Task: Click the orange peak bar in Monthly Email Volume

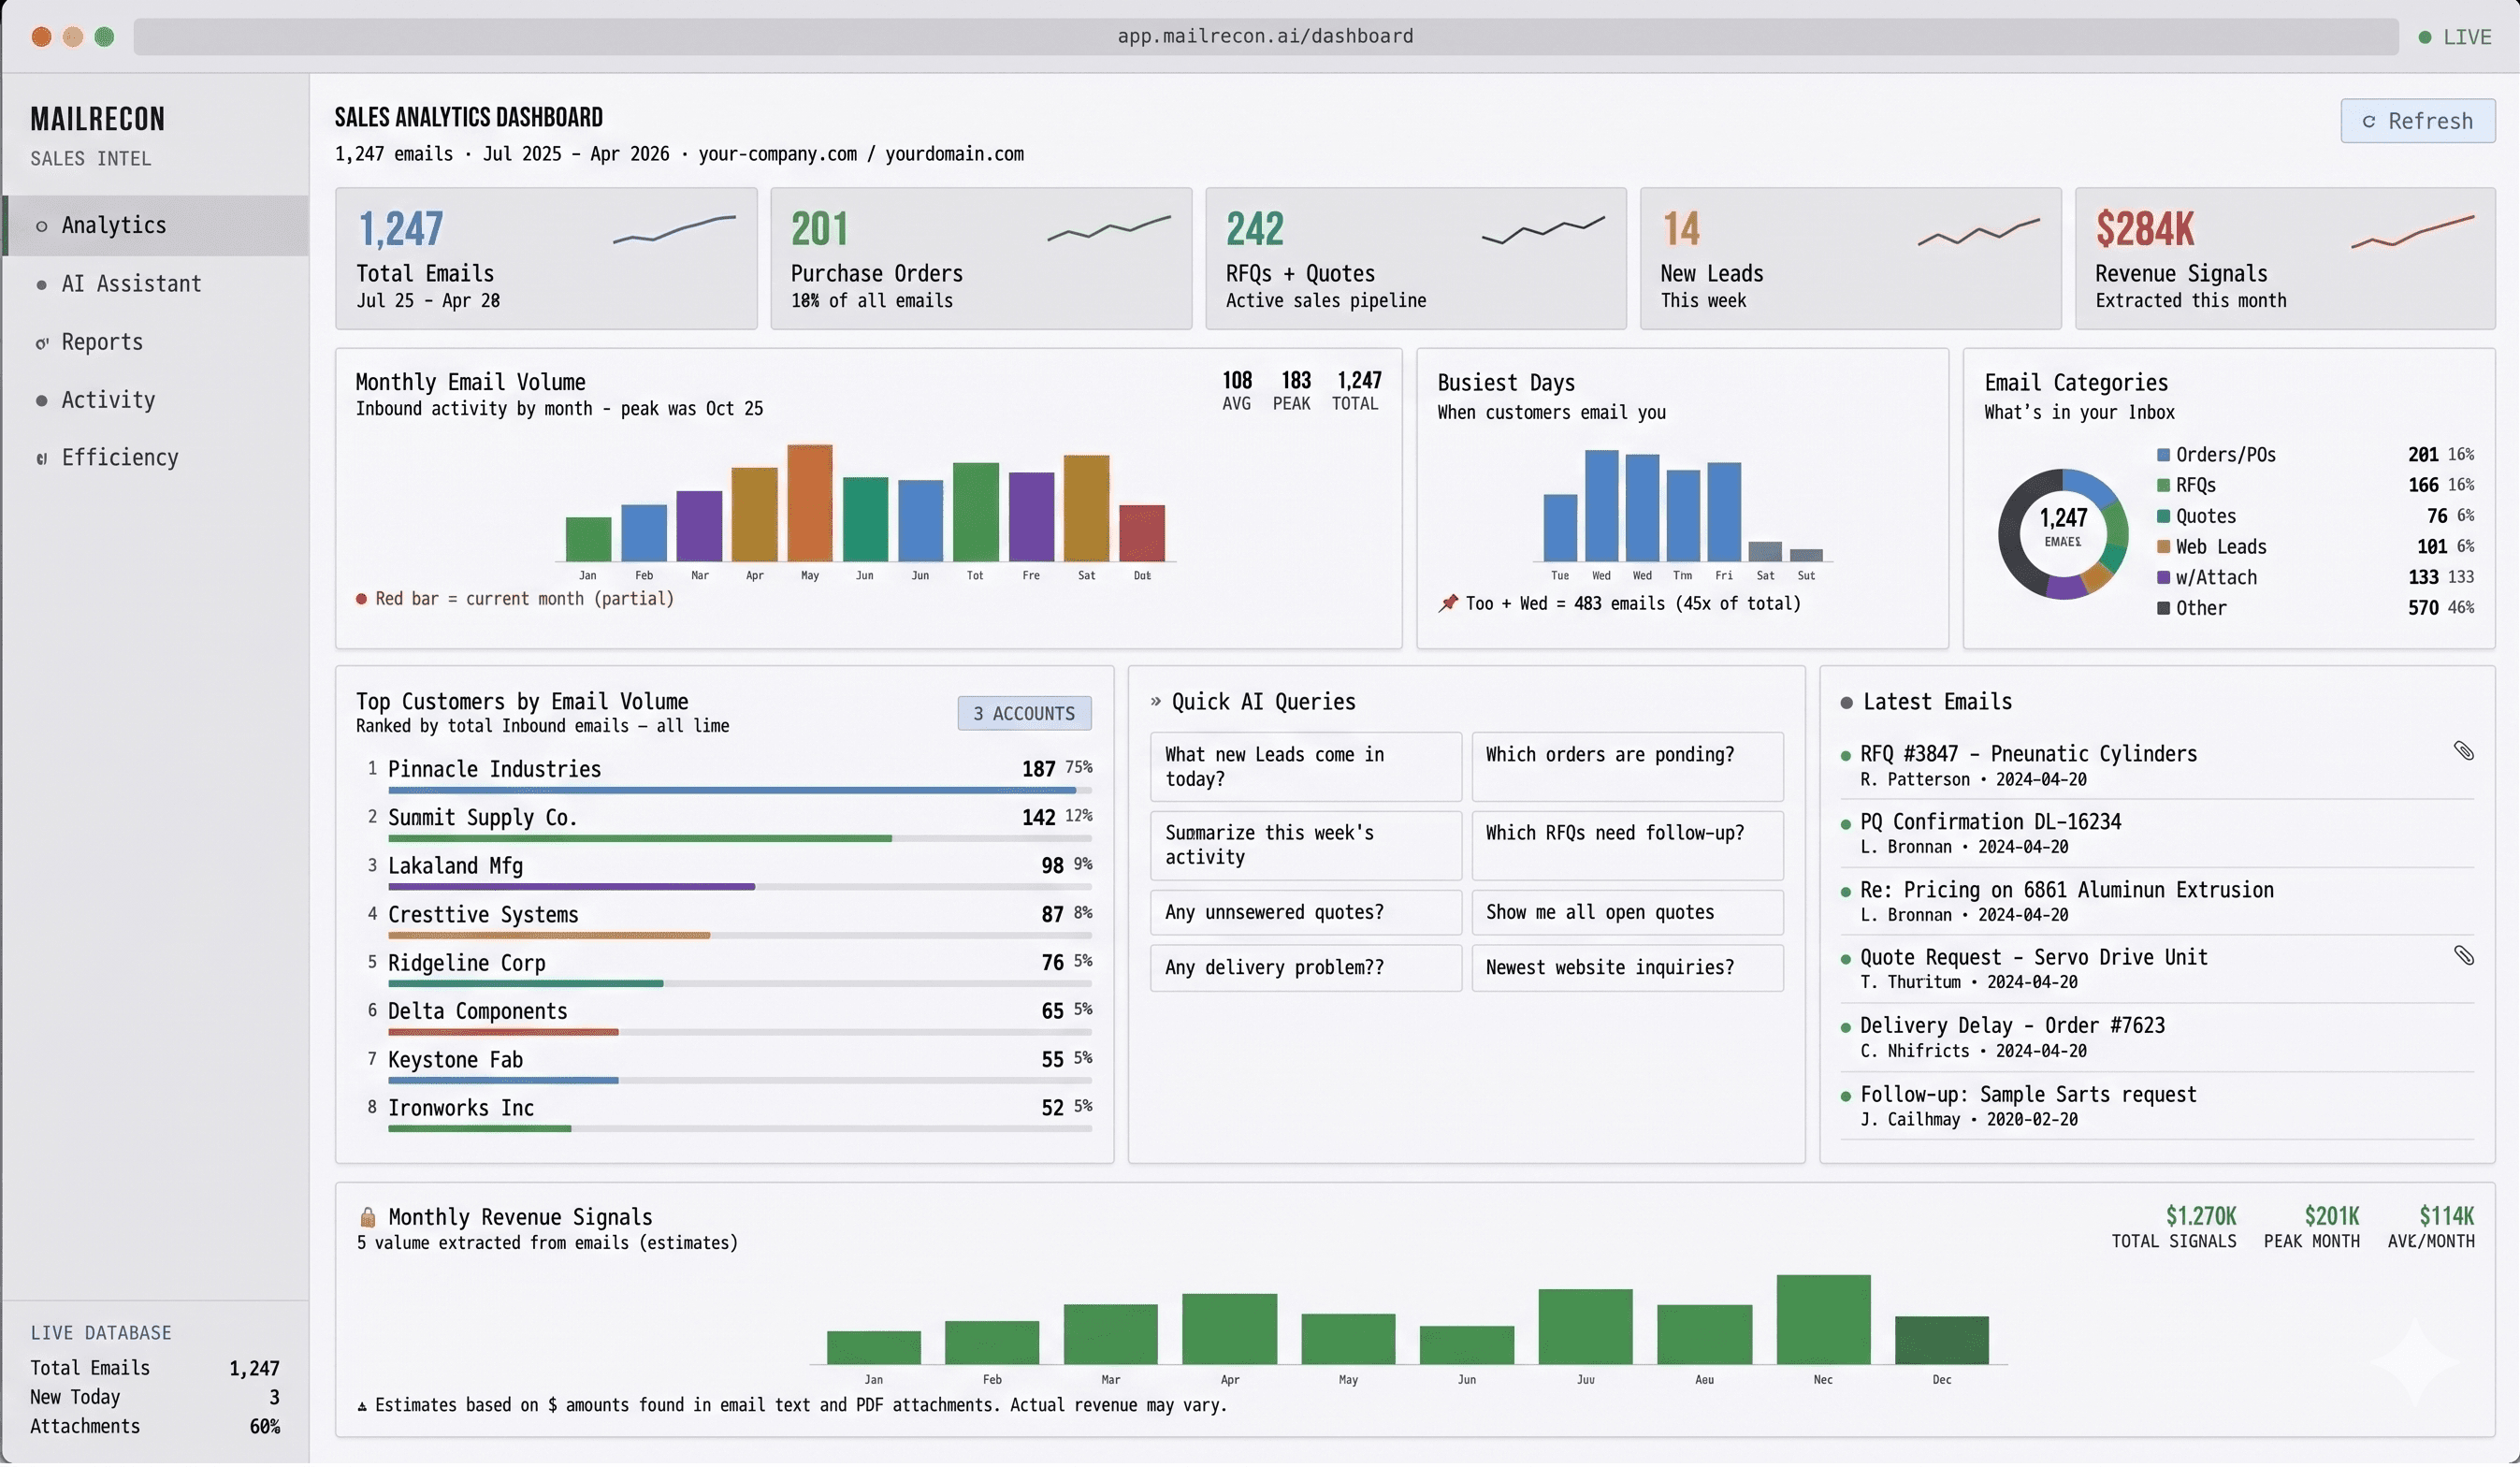Action: tap(809, 503)
